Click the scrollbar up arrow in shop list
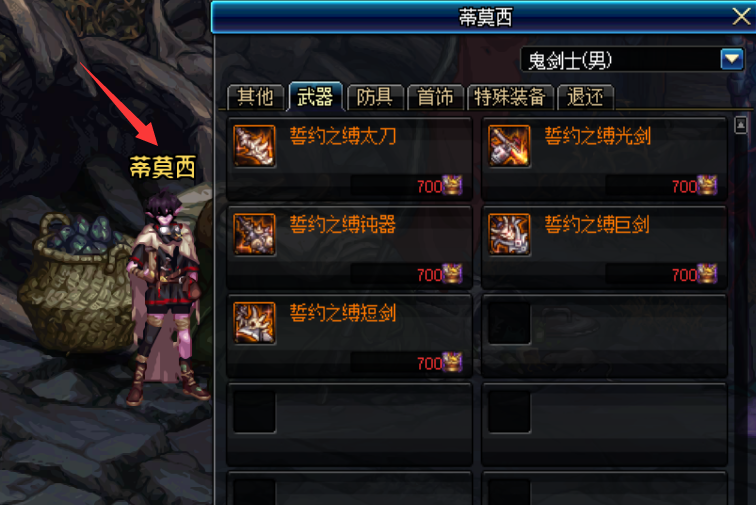 coord(741,125)
